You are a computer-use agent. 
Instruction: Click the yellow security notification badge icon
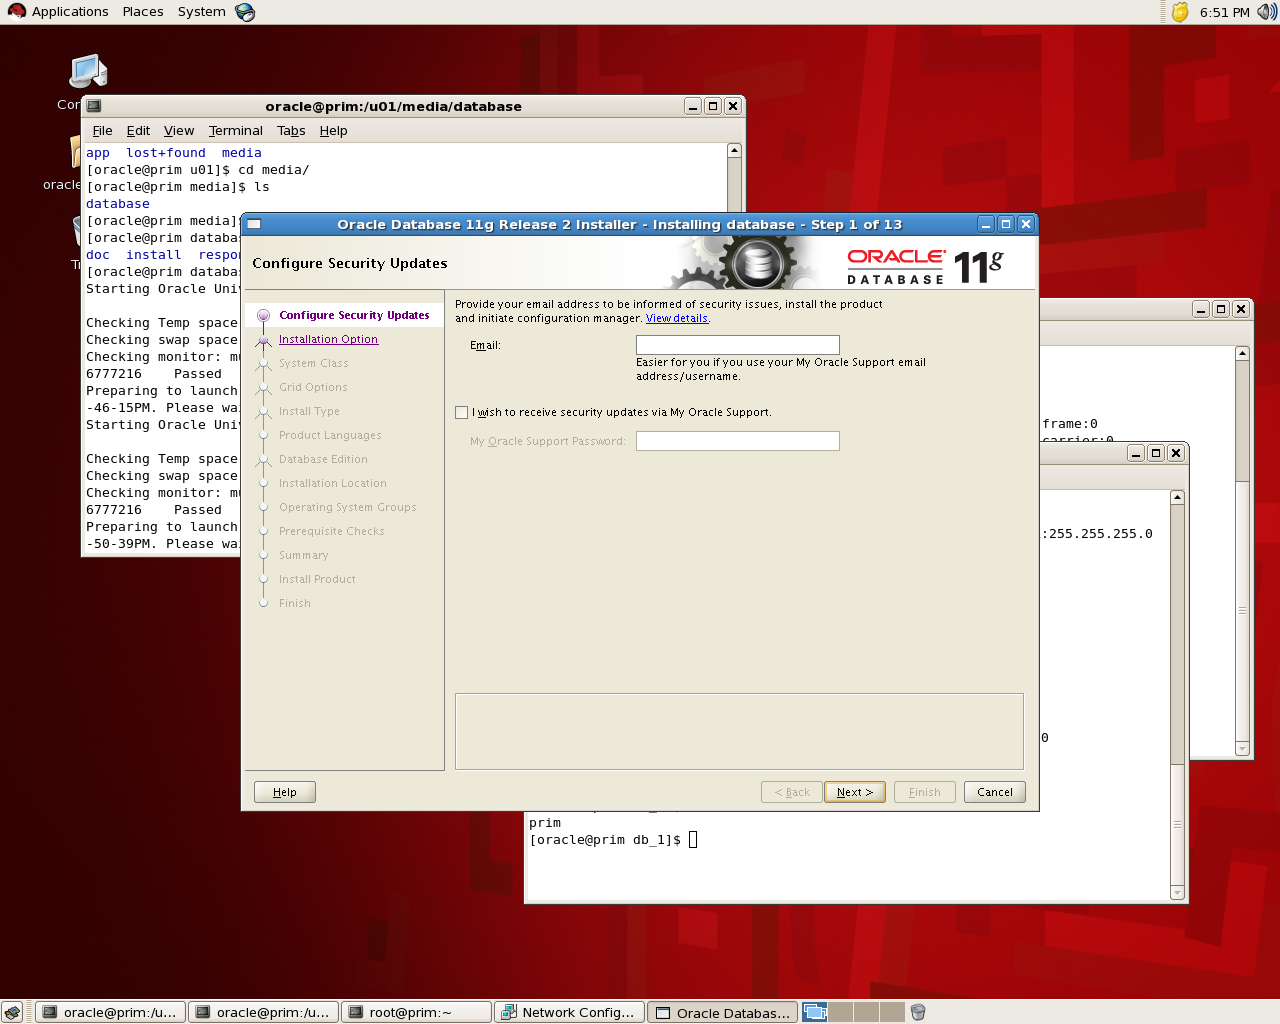pyautogui.click(x=1178, y=11)
